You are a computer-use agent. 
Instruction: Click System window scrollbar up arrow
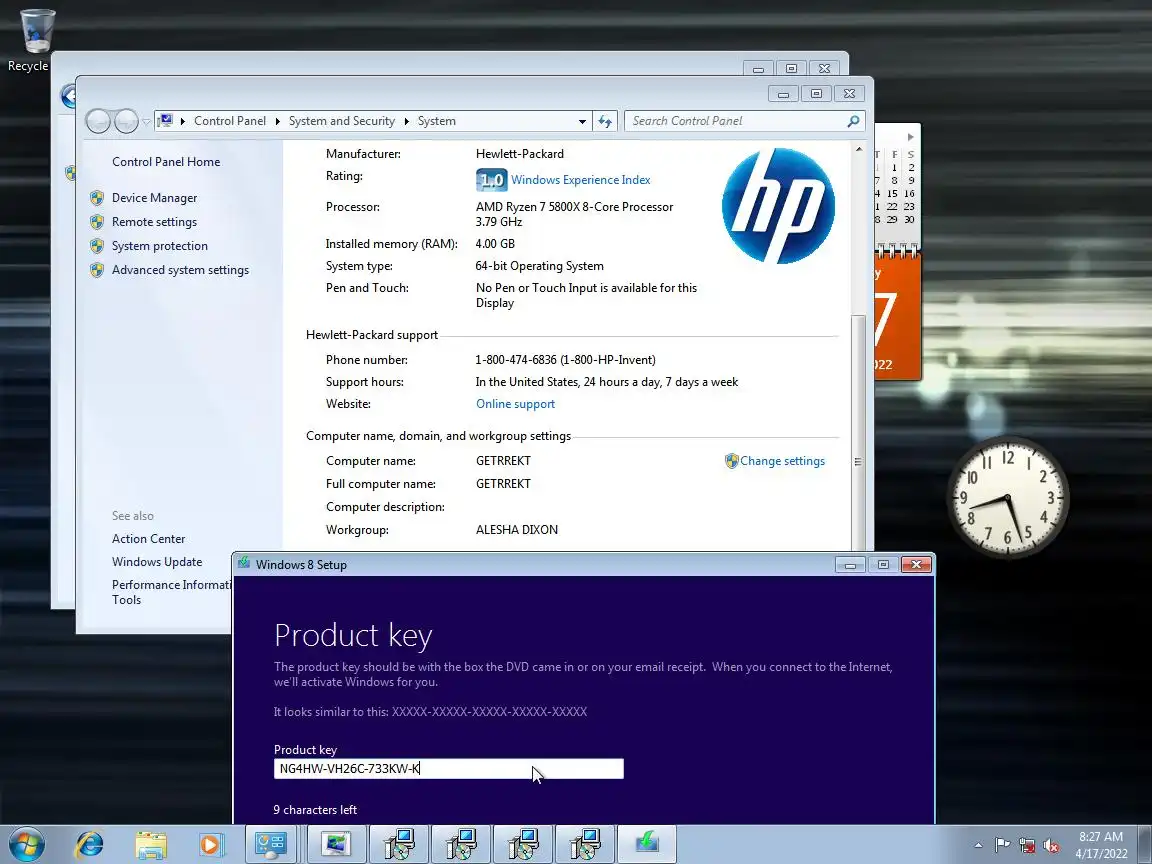[859, 149]
